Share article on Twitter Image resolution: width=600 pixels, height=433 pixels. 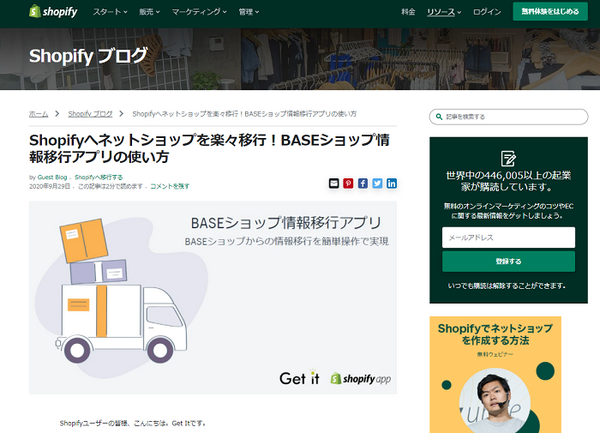click(x=377, y=183)
